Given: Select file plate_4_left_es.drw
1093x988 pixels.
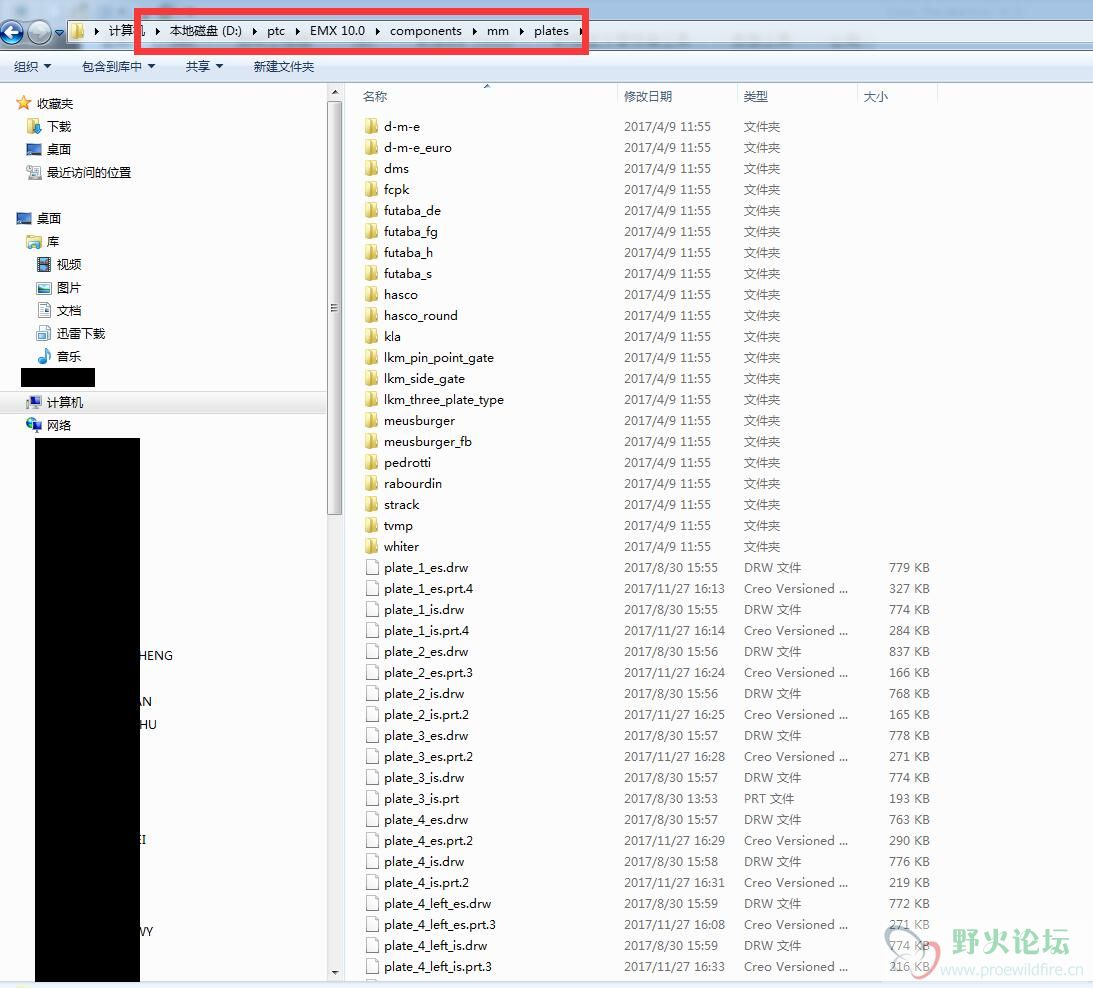Looking at the screenshot, I should click(437, 903).
